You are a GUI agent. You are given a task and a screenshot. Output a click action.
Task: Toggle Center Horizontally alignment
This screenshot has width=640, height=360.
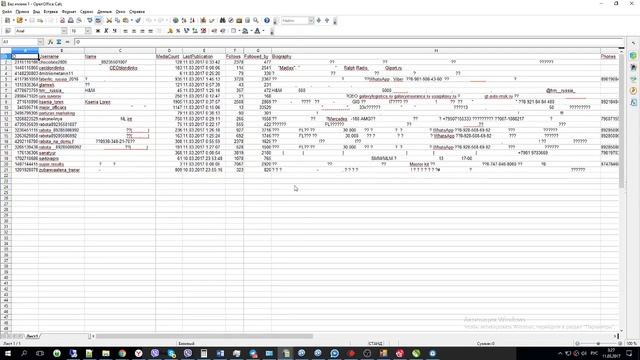134,31
